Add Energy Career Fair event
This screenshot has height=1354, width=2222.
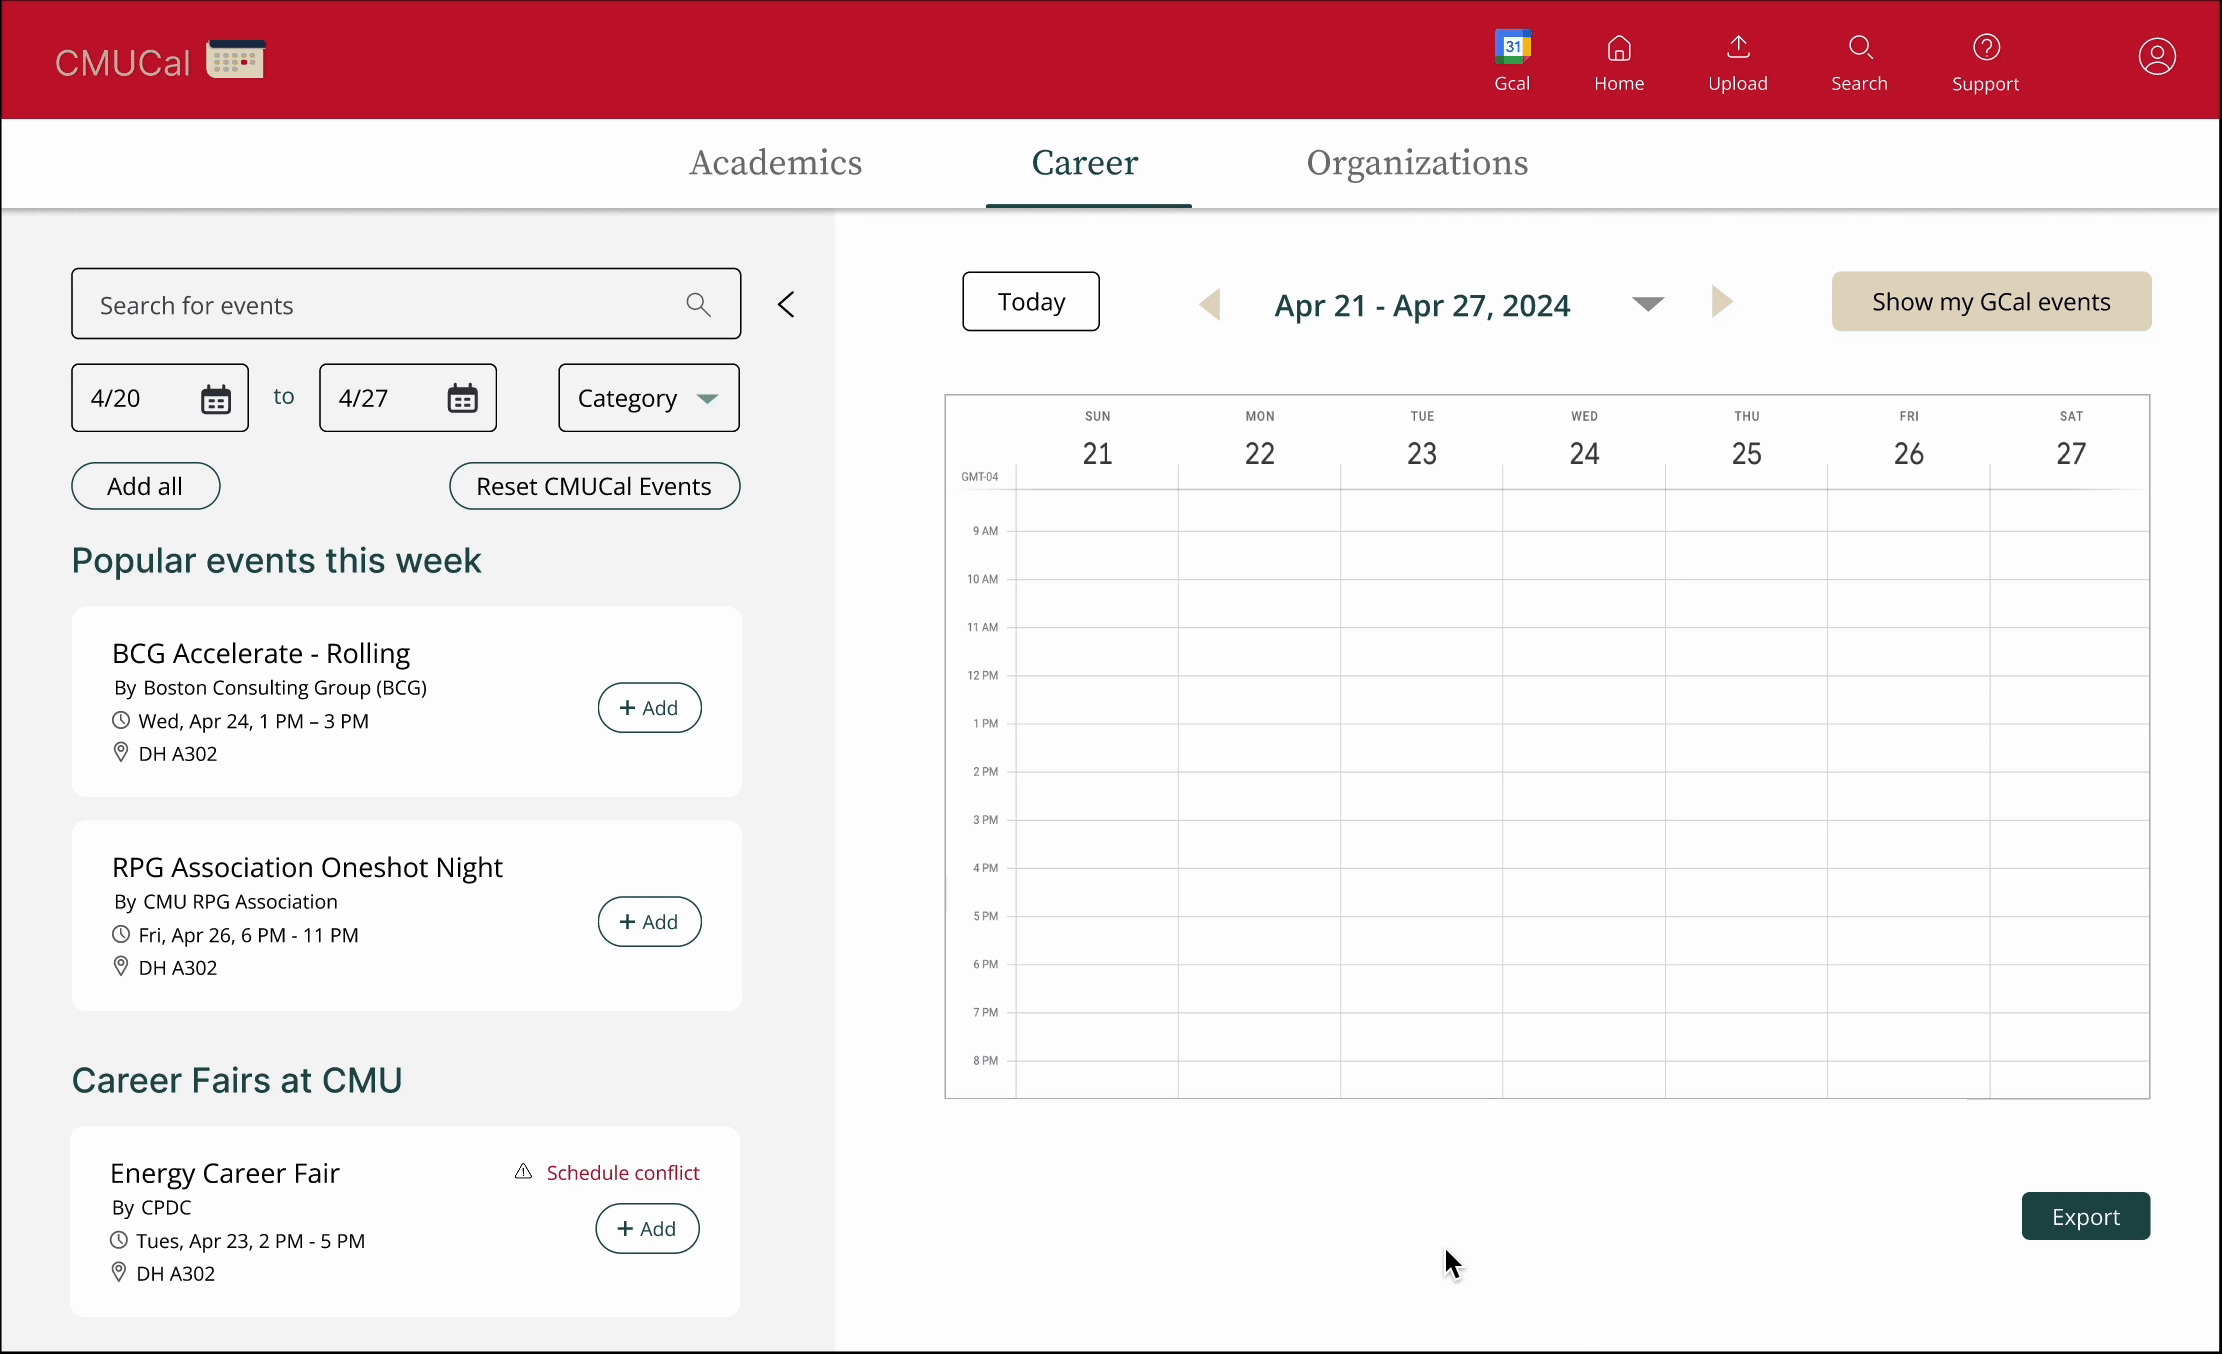[x=648, y=1229]
